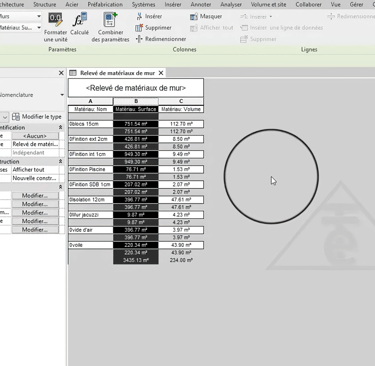Open the Formater une unité tool
The image size is (375, 366).
[x=55, y=27]
